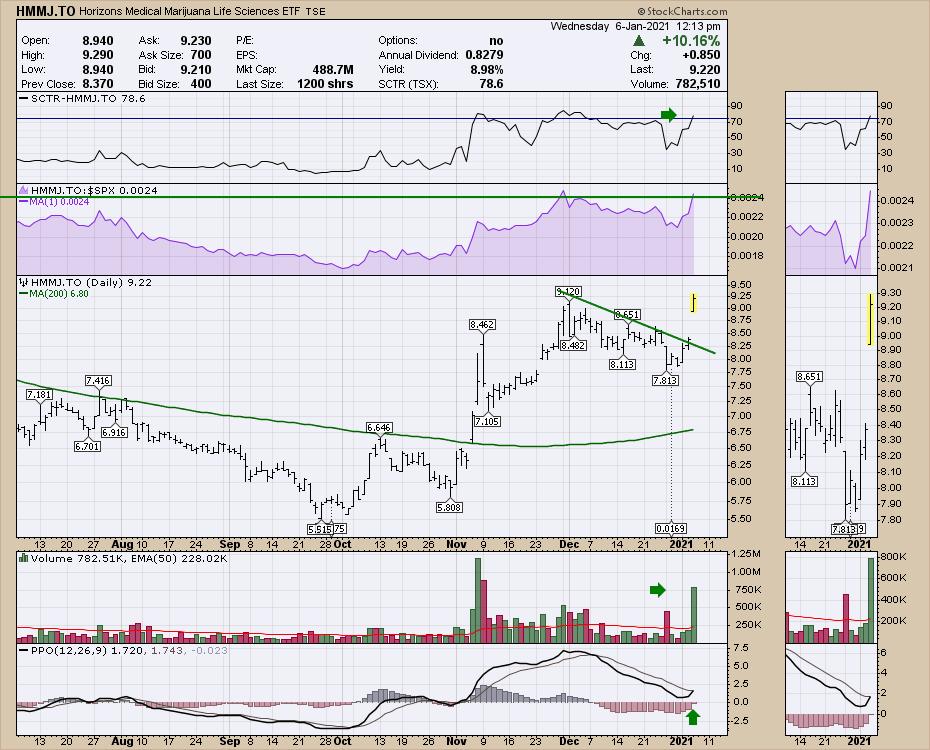This screenshot has height=750, width=930.
Task: Select the 7.416 price label
Action: [98, 381]
